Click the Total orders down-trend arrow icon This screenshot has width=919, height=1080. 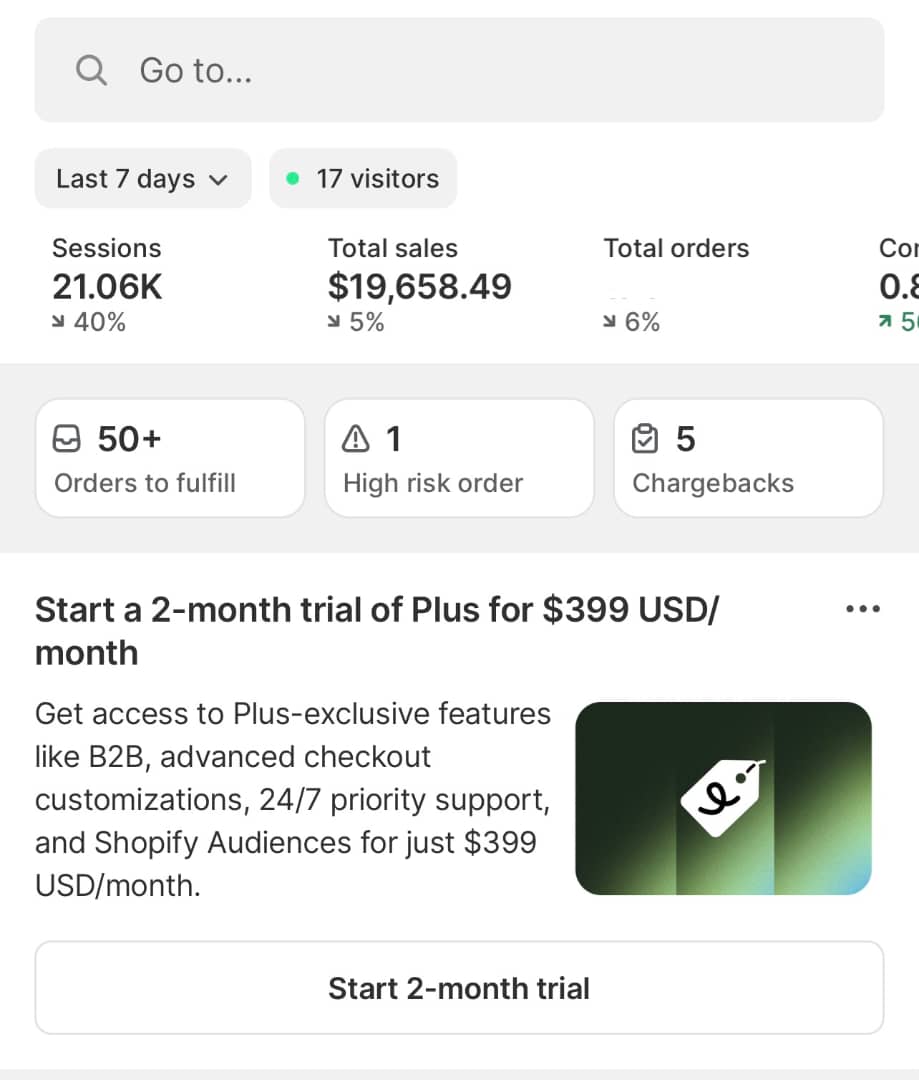tap(611, 322)
